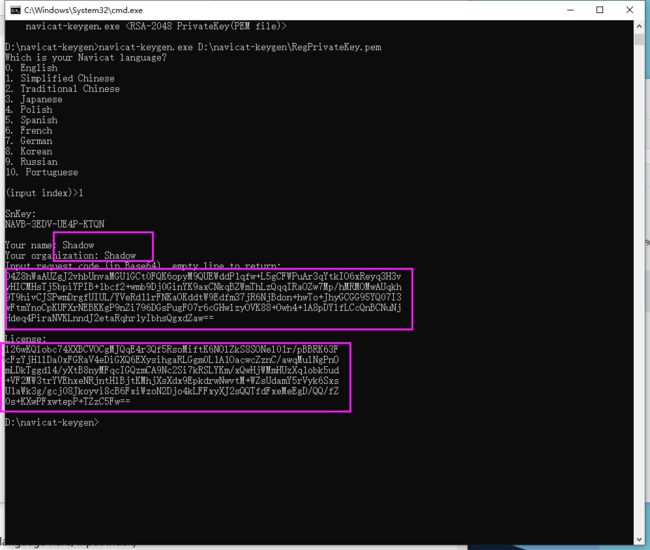
Task: Click the '1. Simplified Chinese' line
Action: pos(60,78)
